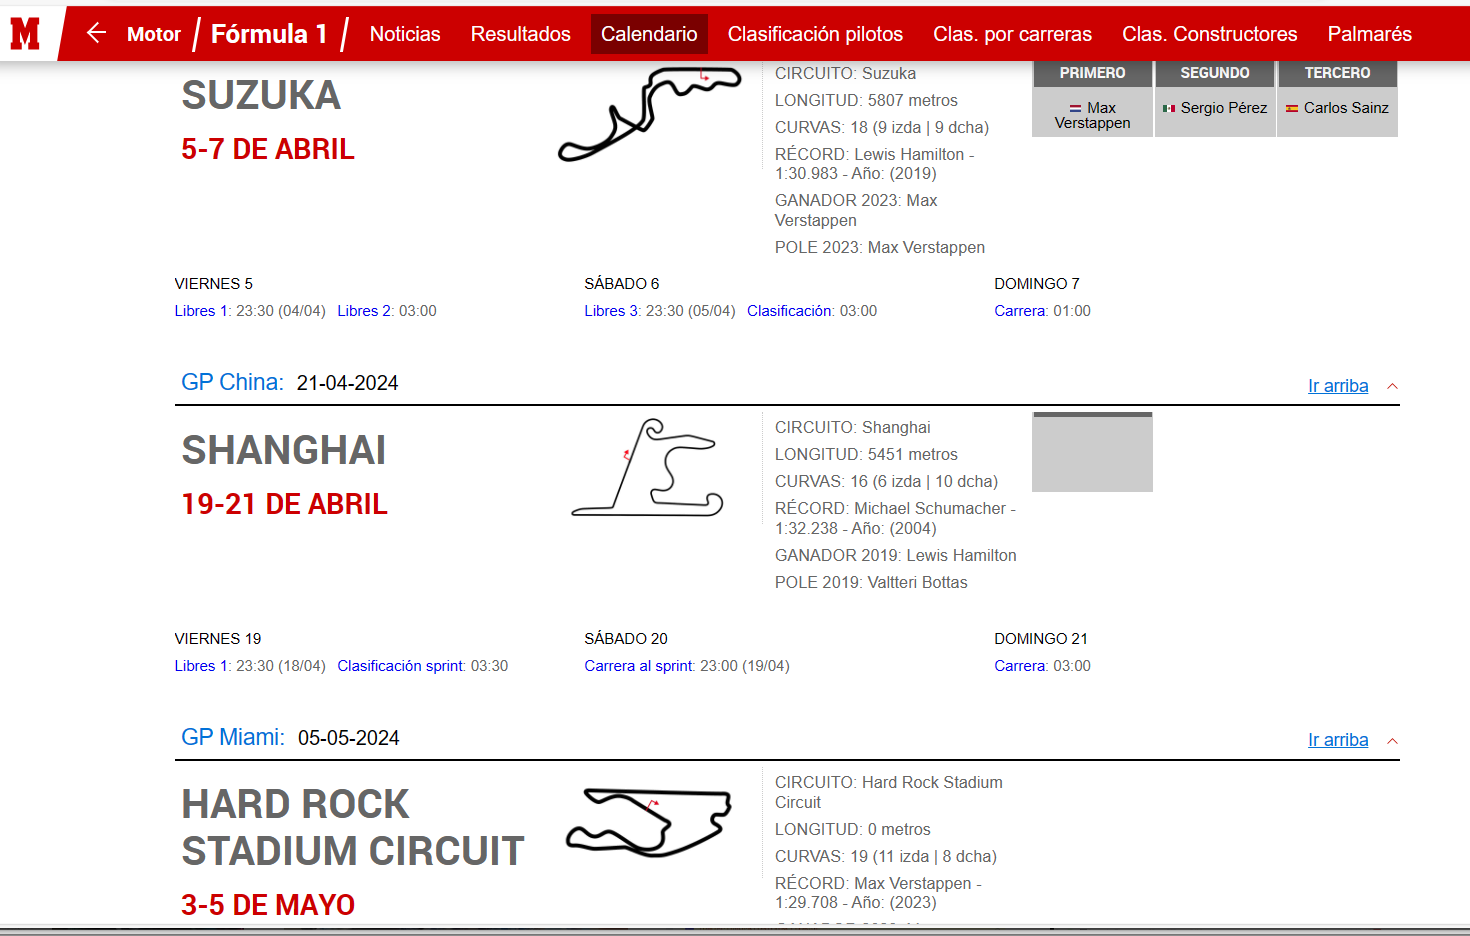Select Carlos Sainz in podium table
1470x936 pixels.
(1346, 108)
